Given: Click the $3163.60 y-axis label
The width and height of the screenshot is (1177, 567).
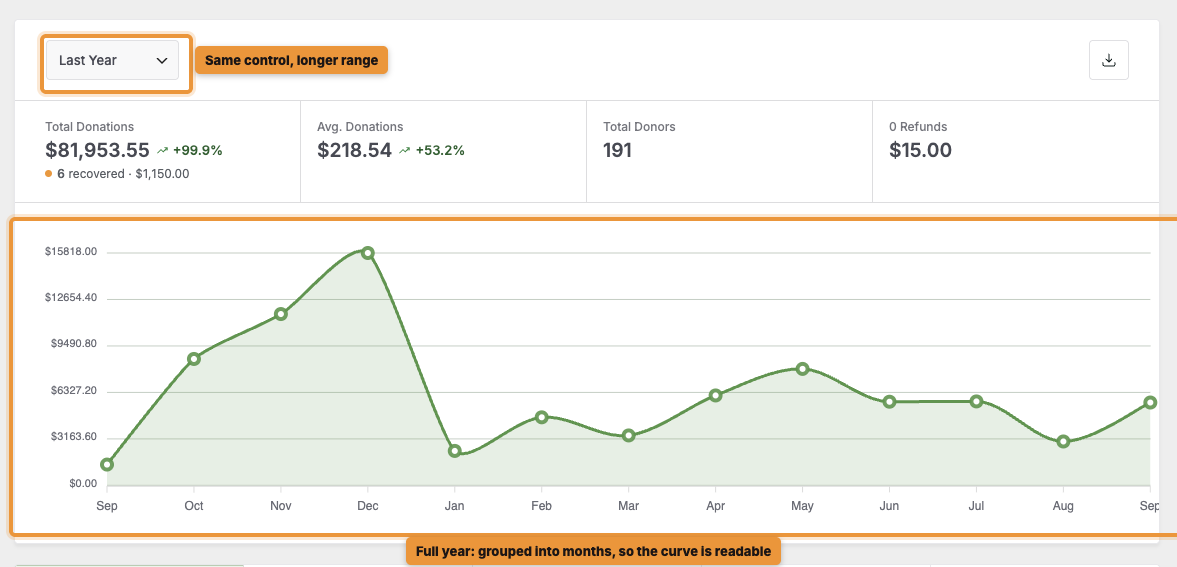Looking at the screenshot, I should click(x=74, y=437).
